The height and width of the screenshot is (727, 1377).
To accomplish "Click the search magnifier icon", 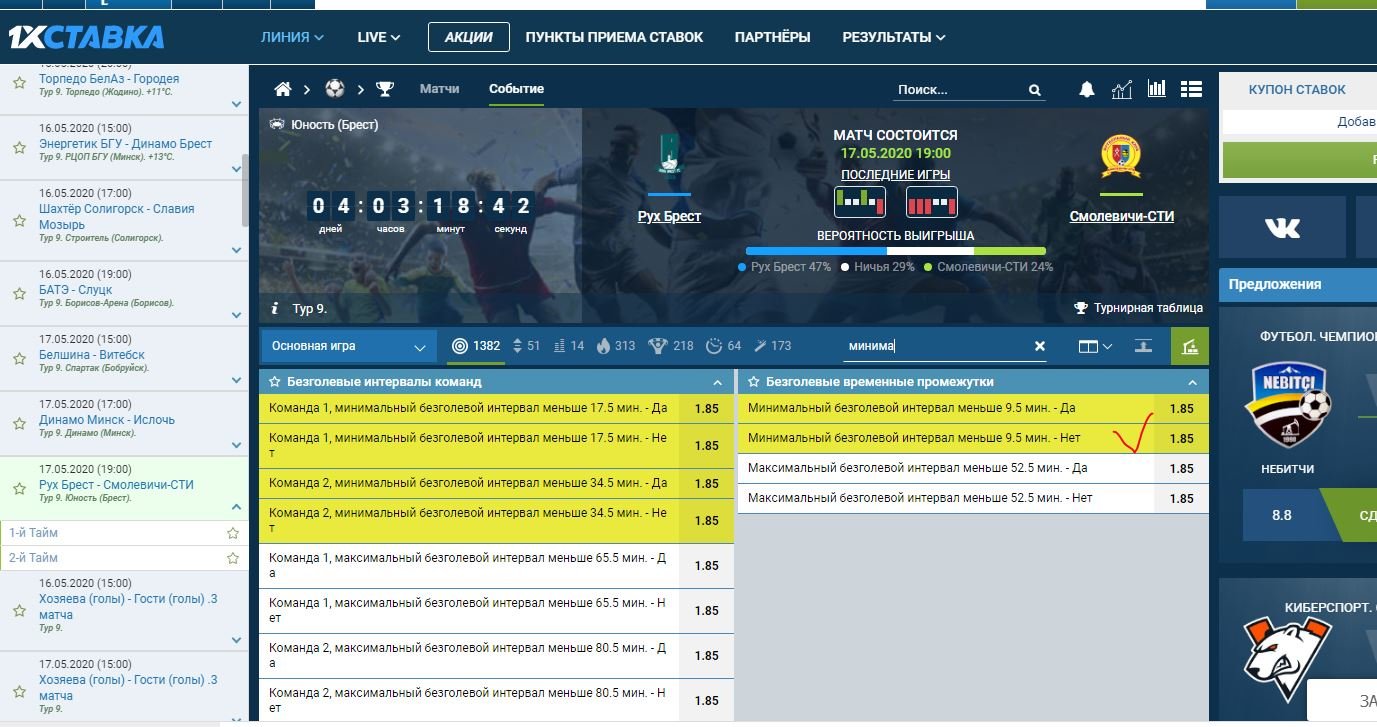I will coord(1035,90).
